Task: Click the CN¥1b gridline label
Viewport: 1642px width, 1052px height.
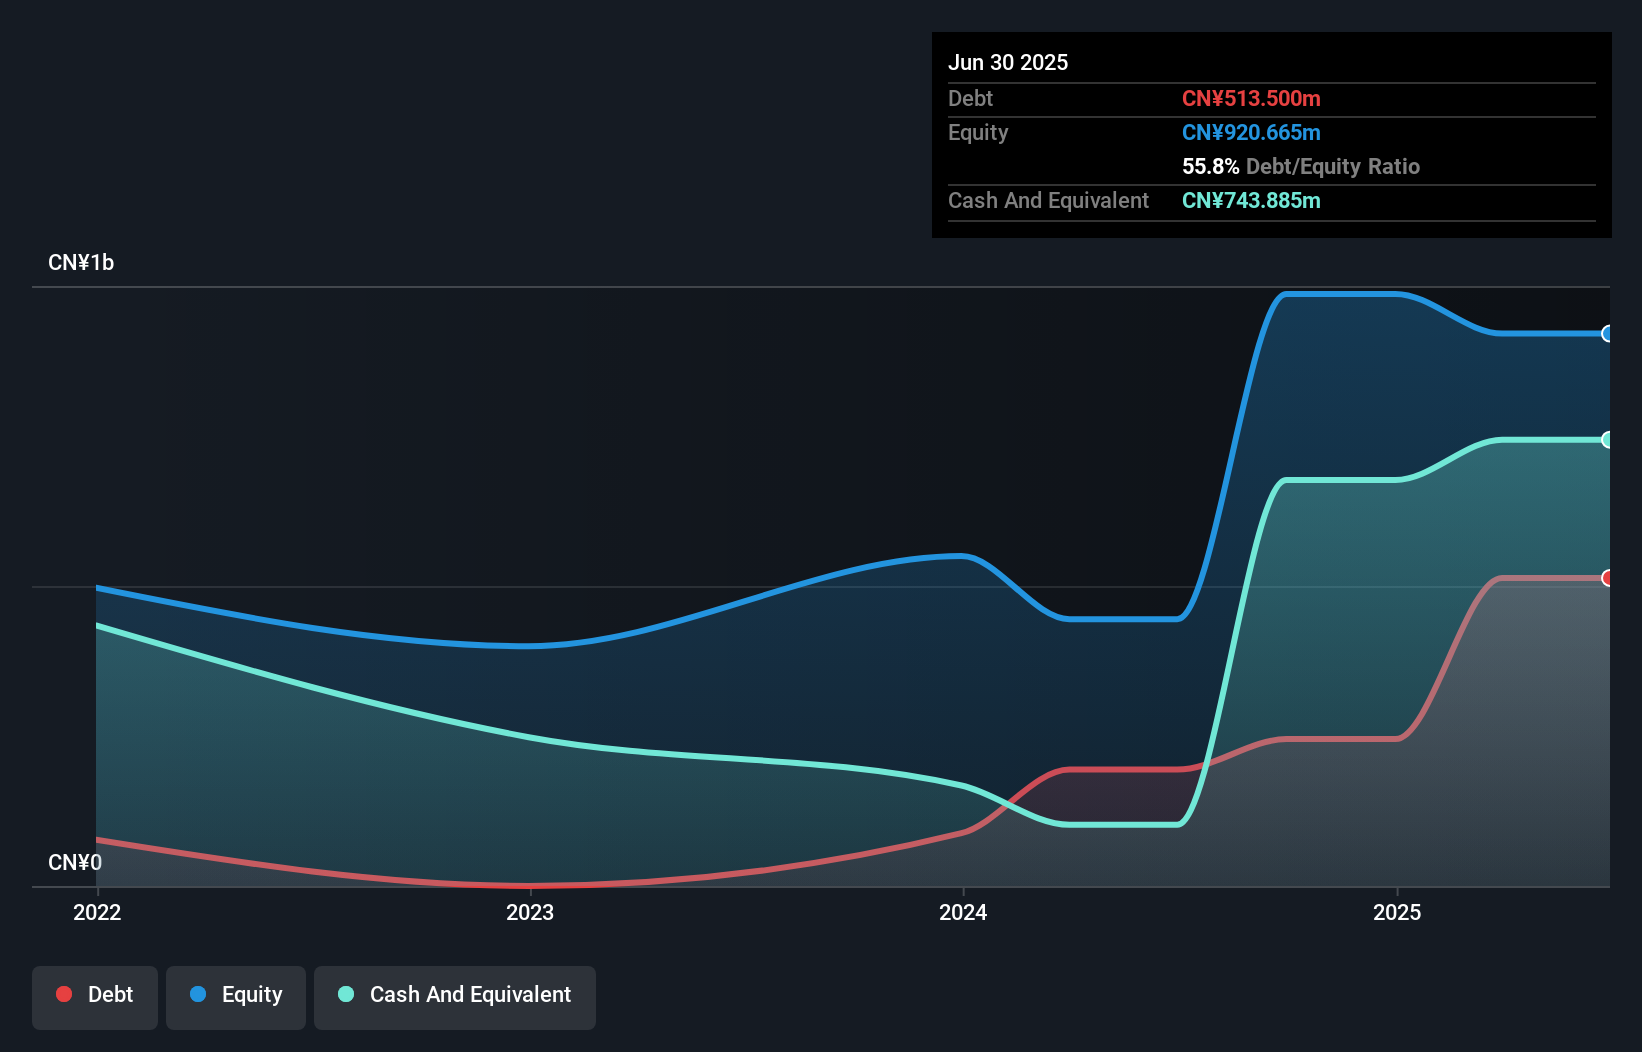Action: pos(81,262)
